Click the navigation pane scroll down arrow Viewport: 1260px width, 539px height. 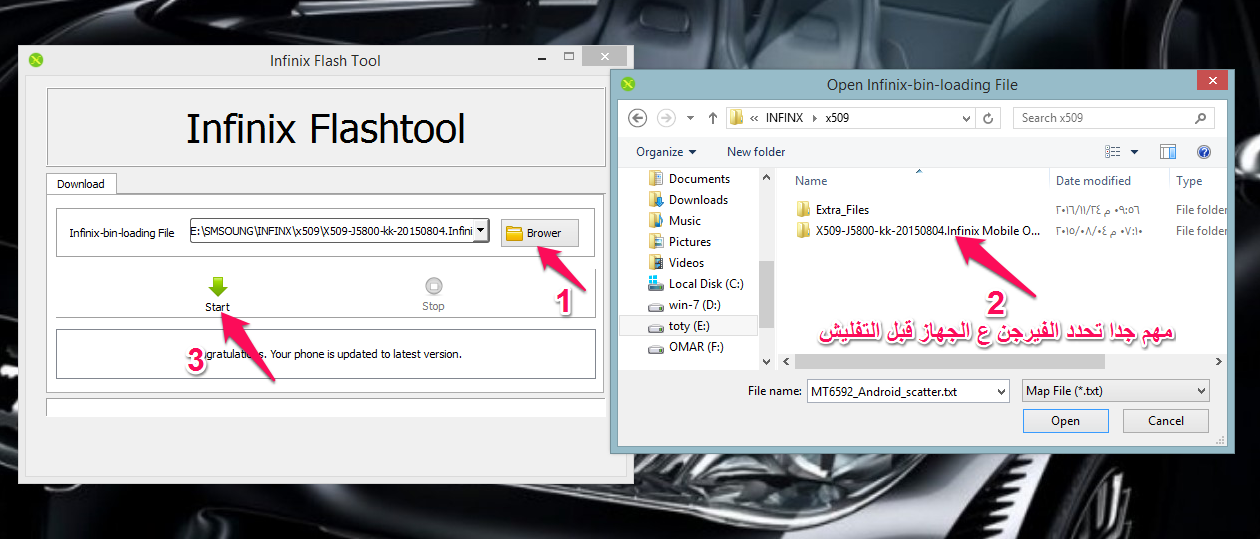coord(767,361)
